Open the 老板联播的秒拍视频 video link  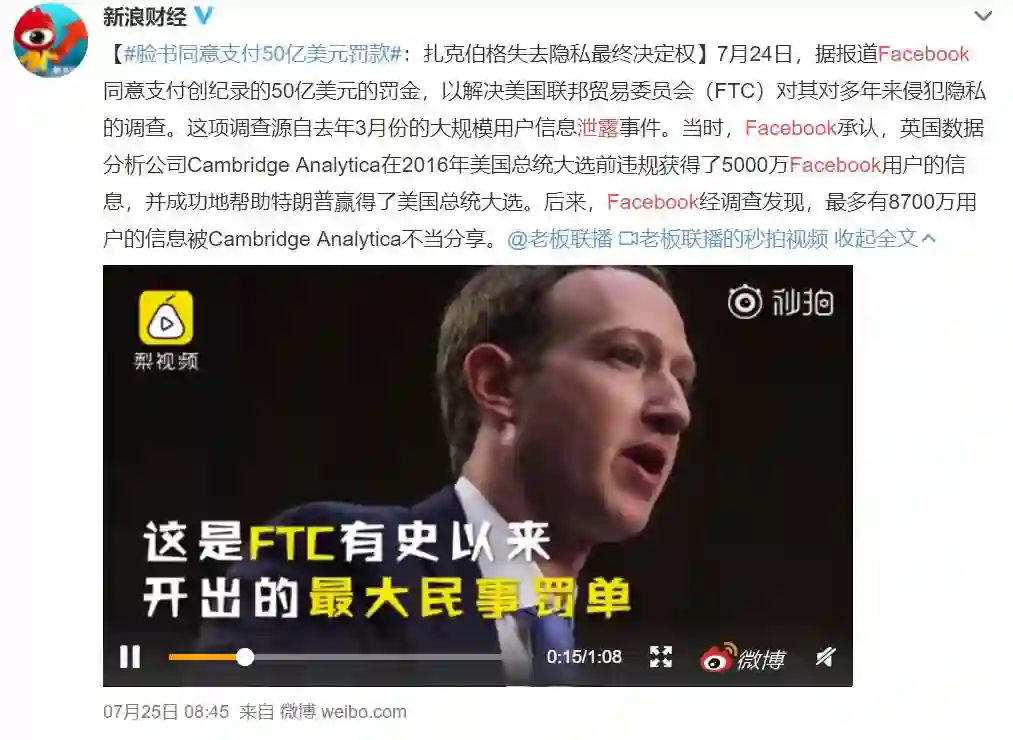tap(724, 238)
